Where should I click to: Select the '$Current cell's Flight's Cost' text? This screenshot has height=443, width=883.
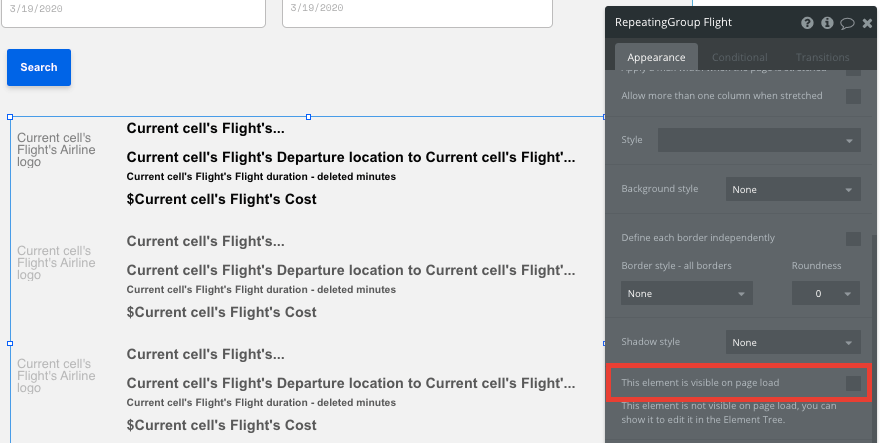pyautogui.click(x=221, y=199)
